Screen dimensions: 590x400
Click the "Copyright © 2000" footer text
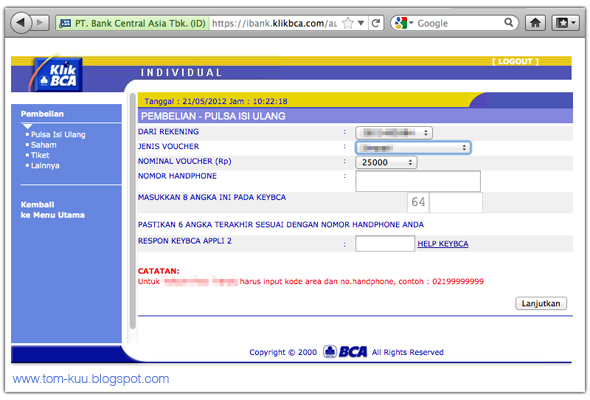click(x=283, y=353)
